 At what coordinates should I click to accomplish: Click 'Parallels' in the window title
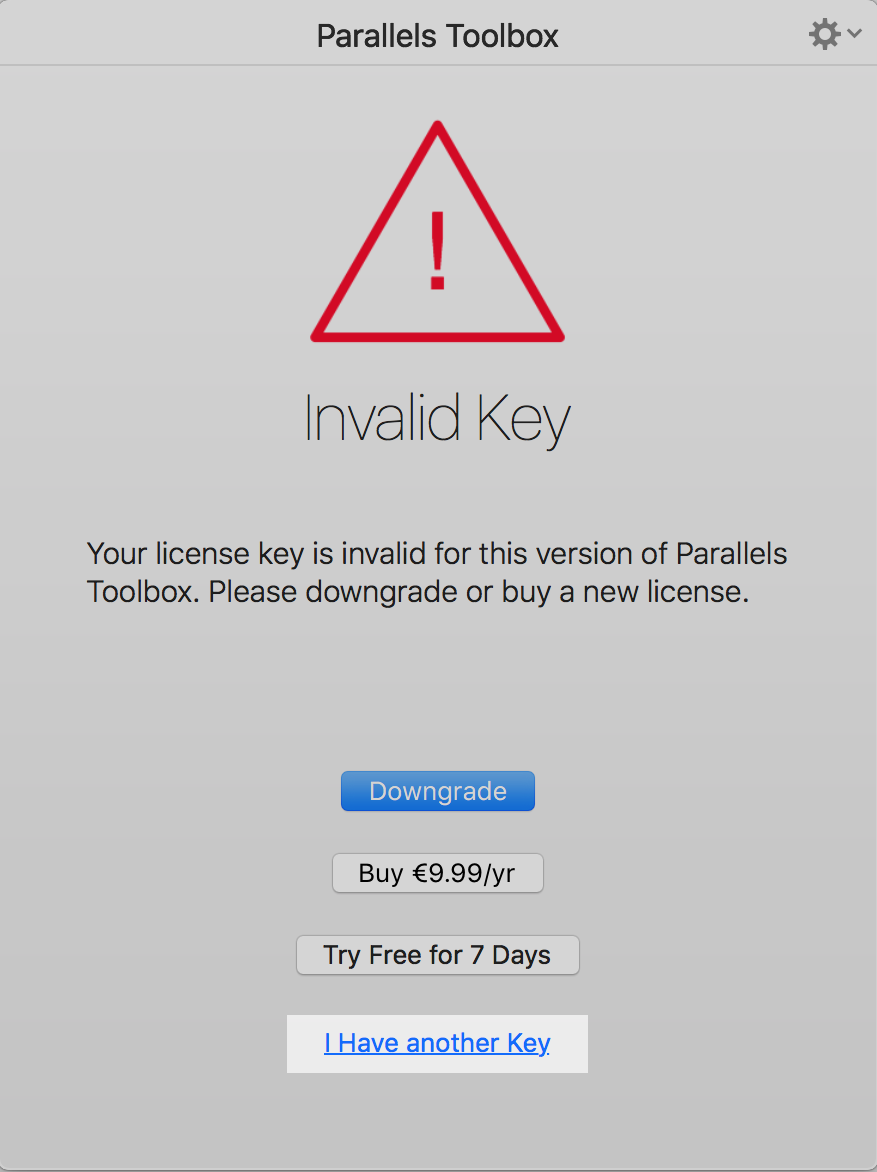[376, 36]
